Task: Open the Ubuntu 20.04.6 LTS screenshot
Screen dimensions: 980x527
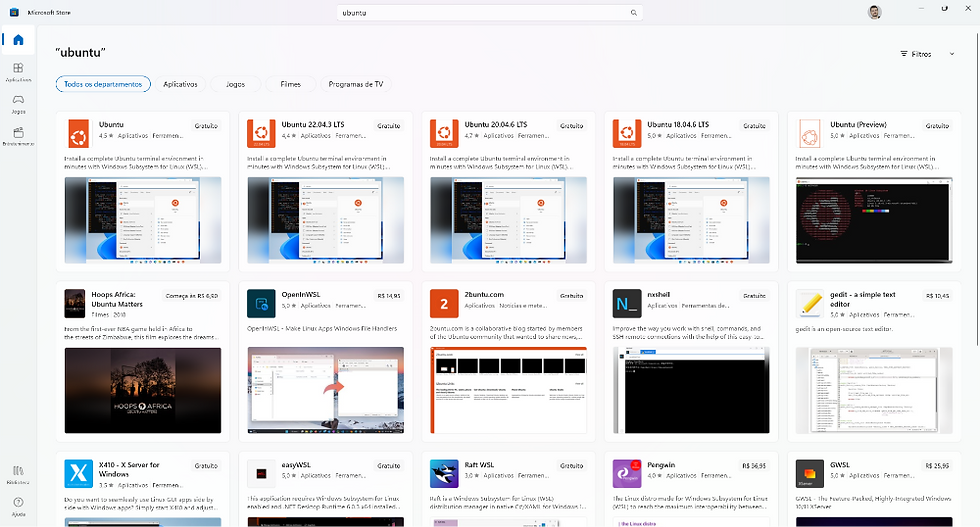Action: pyautogui.click(x=508, y=220)
